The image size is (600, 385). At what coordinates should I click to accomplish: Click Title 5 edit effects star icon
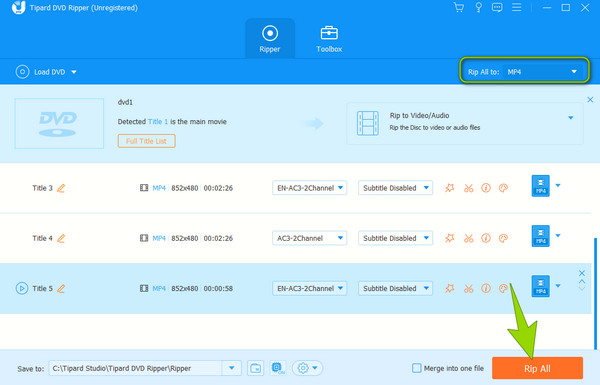450,288
